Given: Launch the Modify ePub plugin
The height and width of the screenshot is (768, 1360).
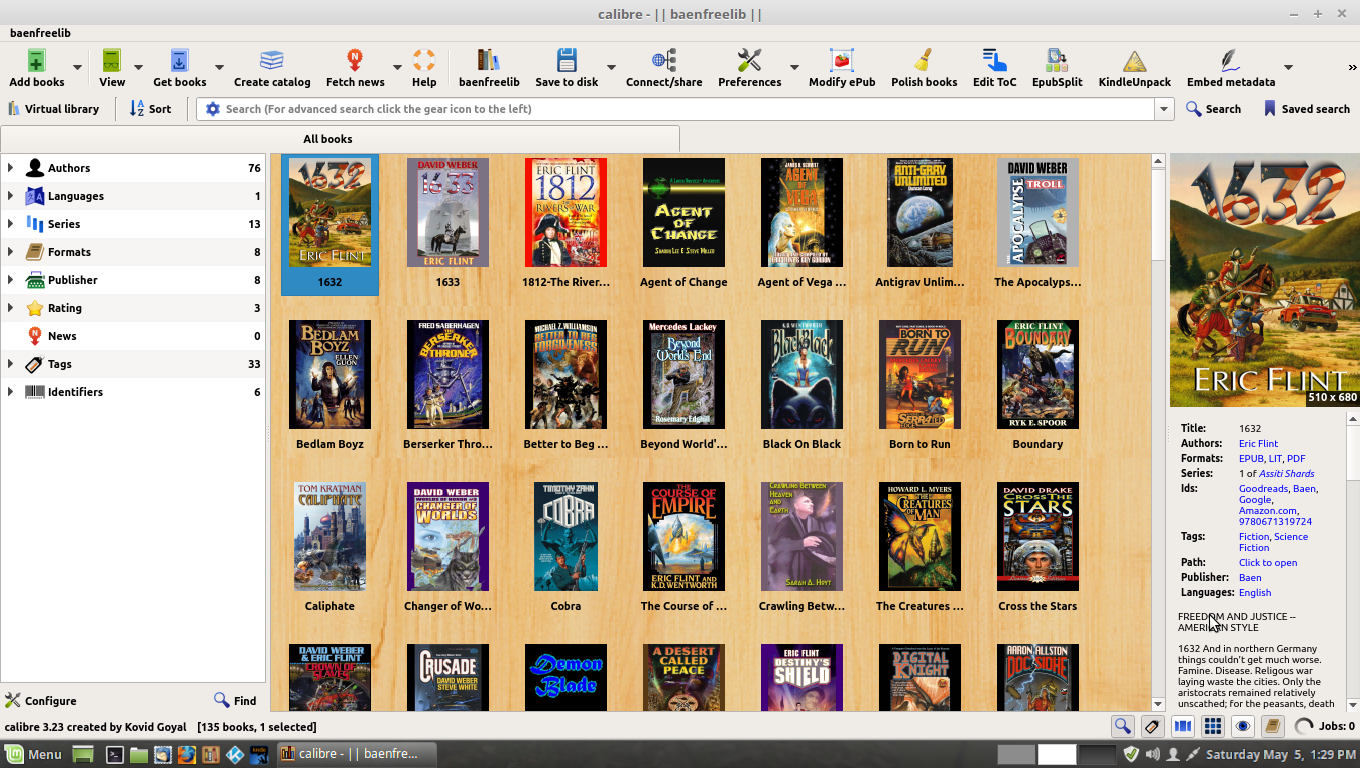Looking at the screenshot, I should click(842, 60).
